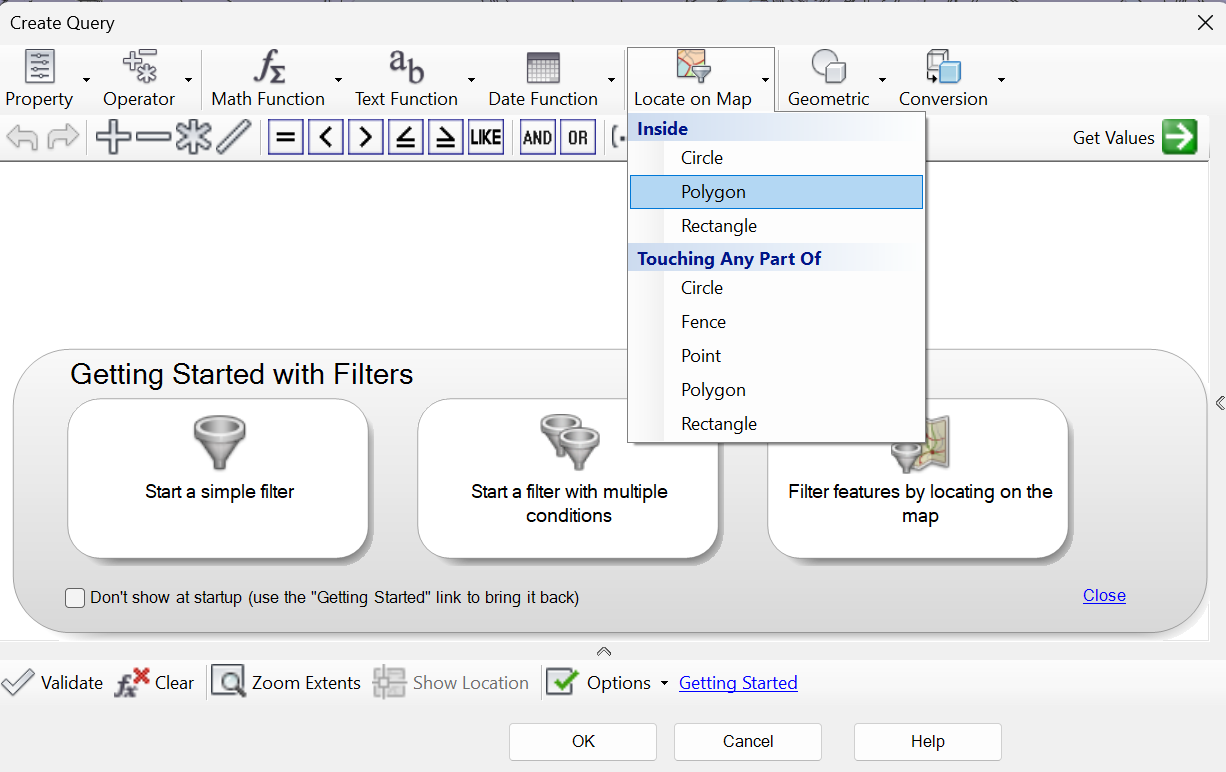
Task: Insert the less-than operator
Action: (326, 137)
